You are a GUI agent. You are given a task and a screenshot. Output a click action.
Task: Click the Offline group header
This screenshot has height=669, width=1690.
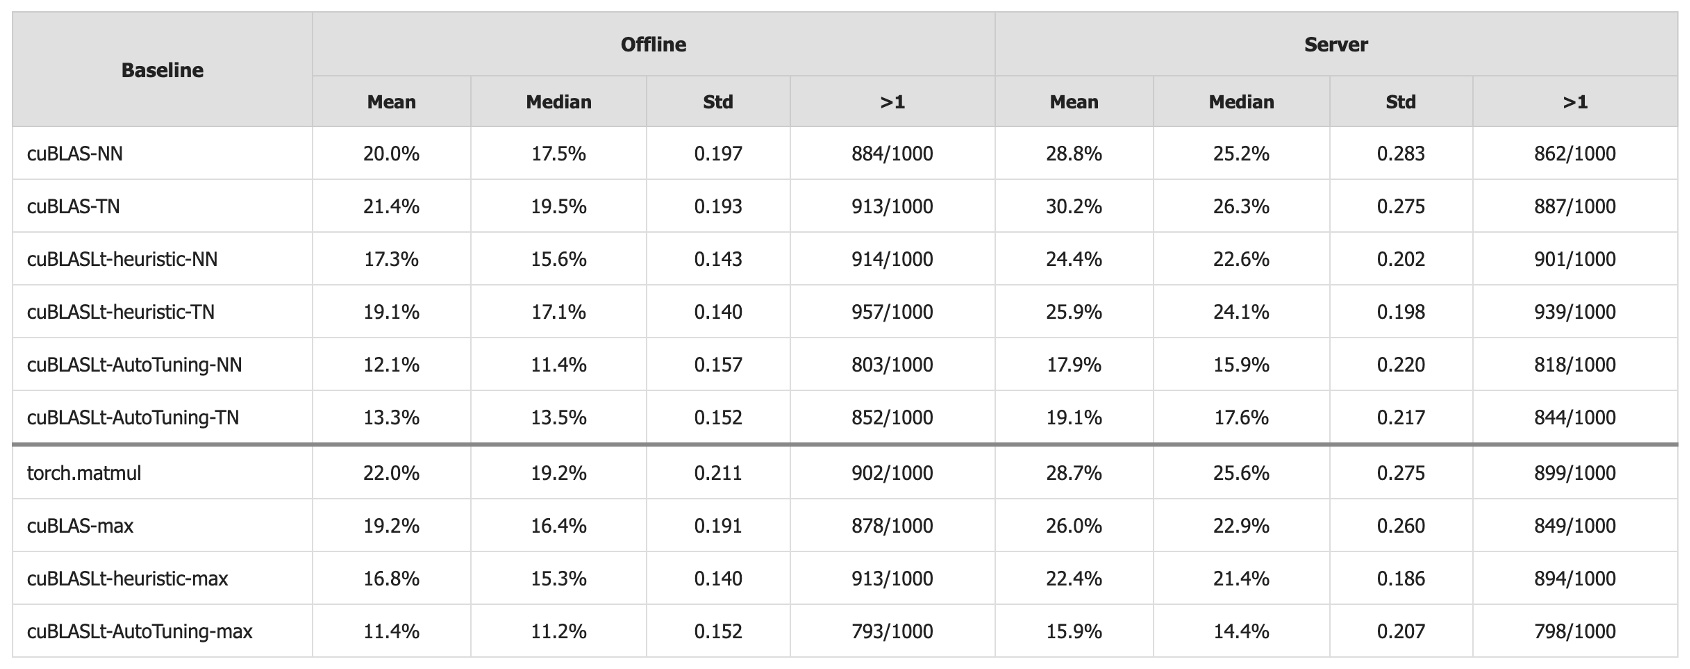tap(653, 44)
